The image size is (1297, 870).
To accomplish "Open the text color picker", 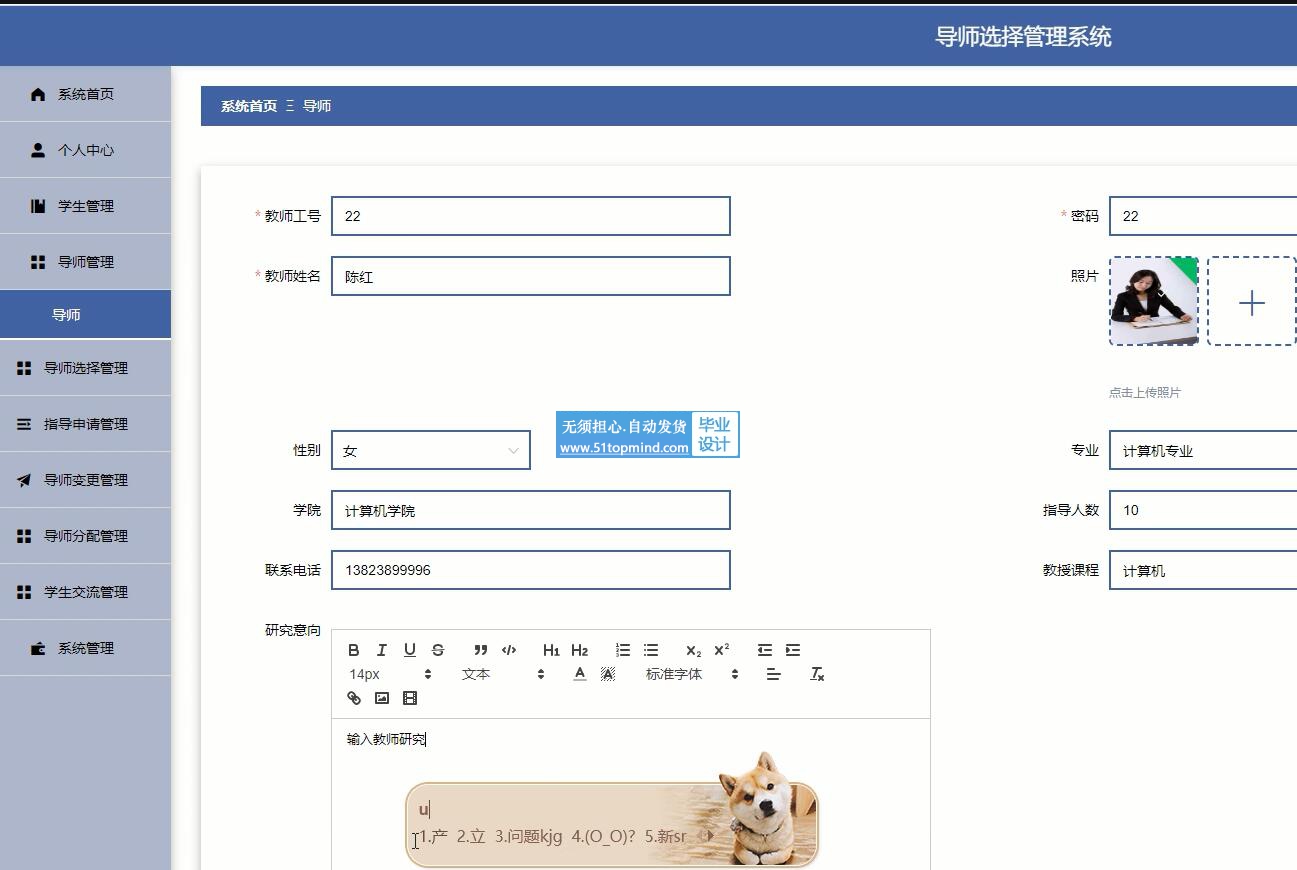I will tap(579, 674).
